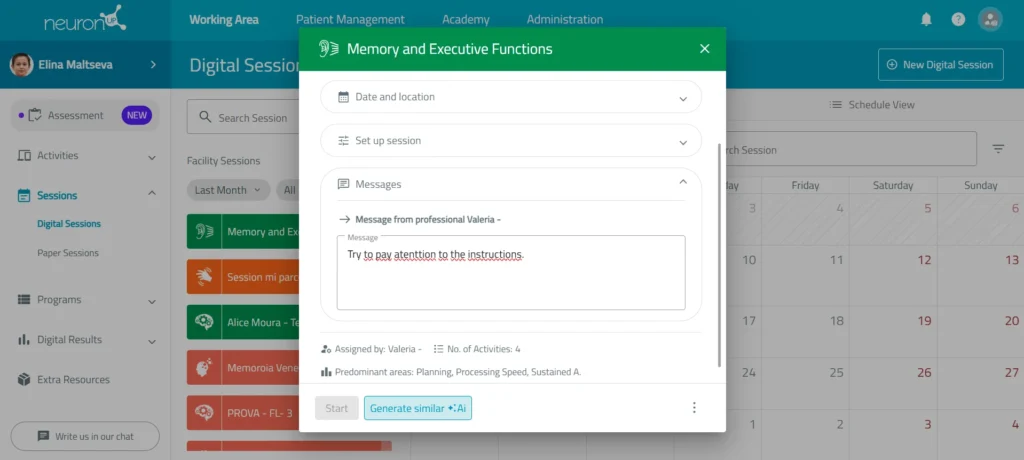Expand the Set up session section
1024x460 pixels.
tap(511, 141)
